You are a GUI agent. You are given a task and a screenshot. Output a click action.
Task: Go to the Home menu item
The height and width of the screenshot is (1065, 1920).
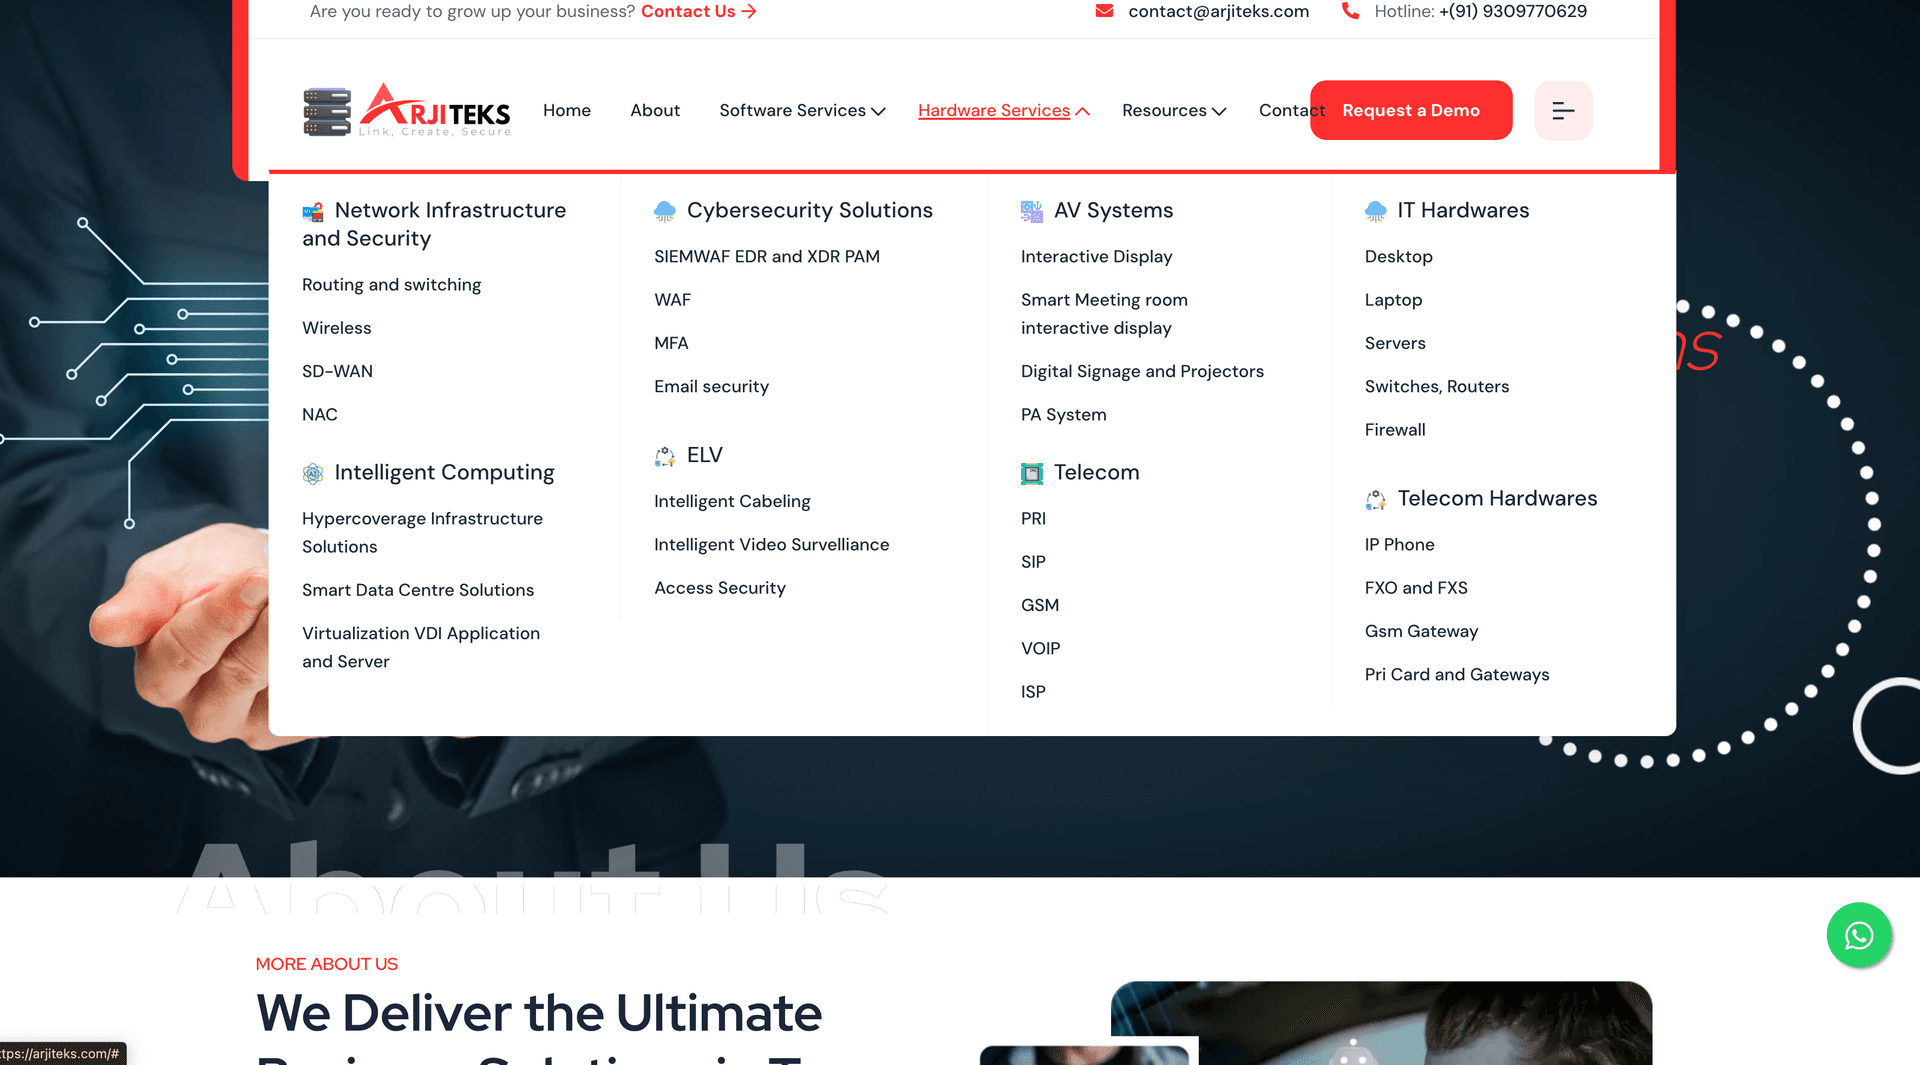567,110
